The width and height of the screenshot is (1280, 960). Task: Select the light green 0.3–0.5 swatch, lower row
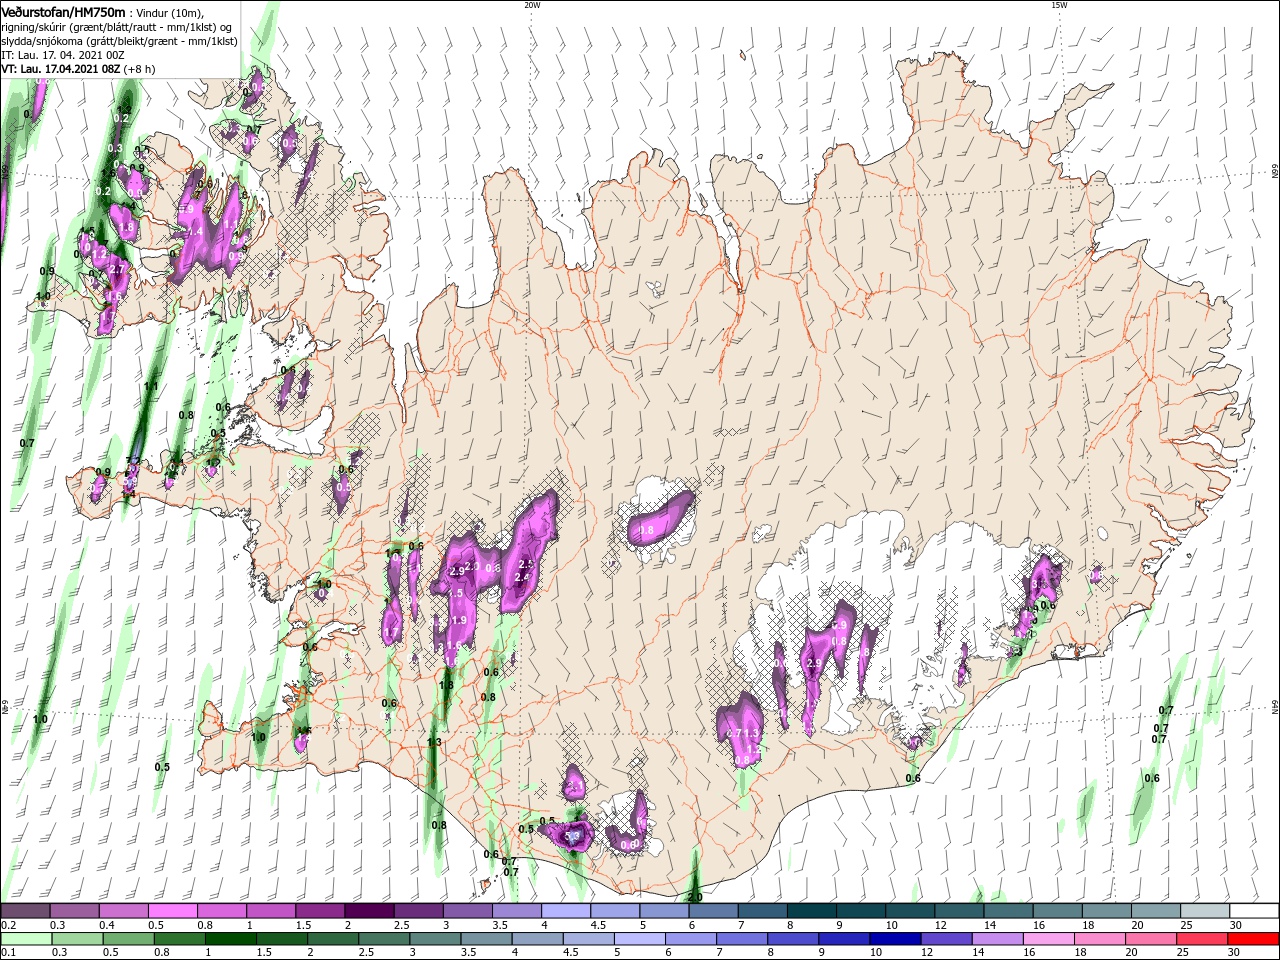pos(75,939)
